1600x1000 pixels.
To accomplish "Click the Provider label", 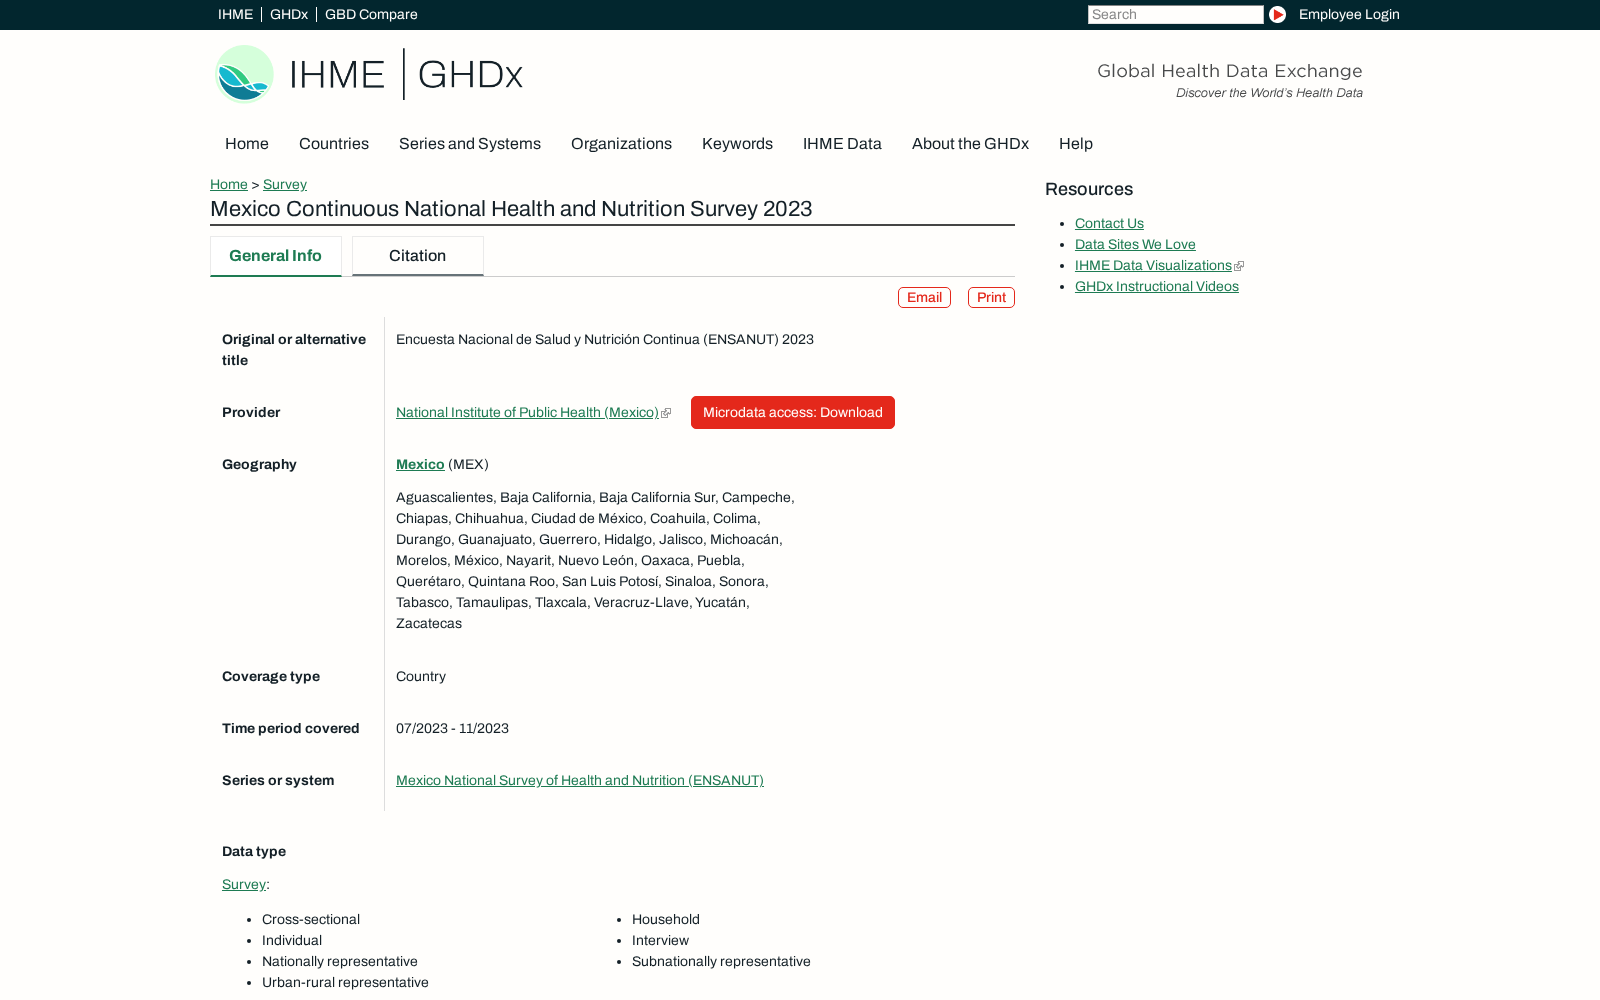I will click(x=251, y=412).
